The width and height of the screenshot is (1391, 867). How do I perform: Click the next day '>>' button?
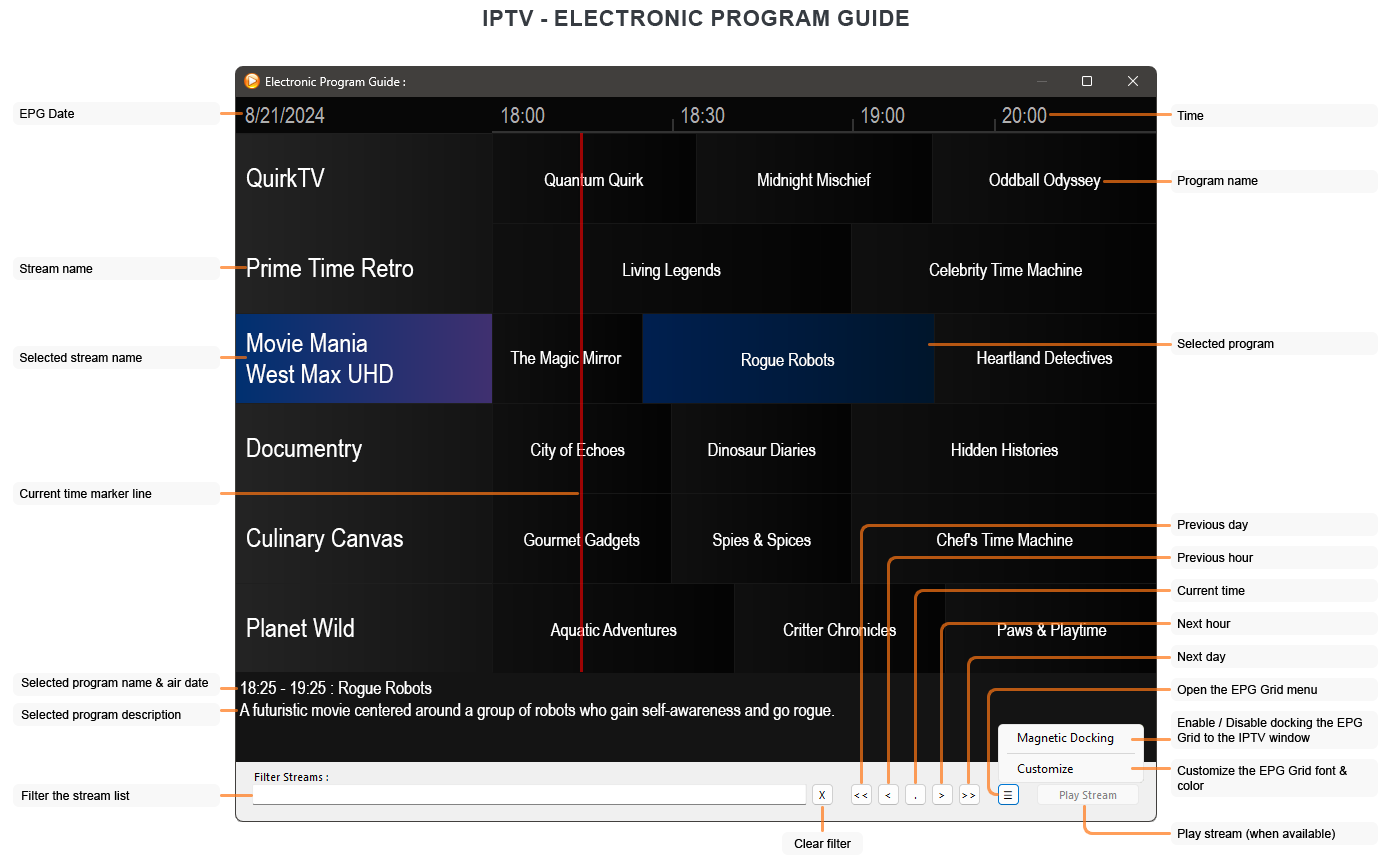969,795
